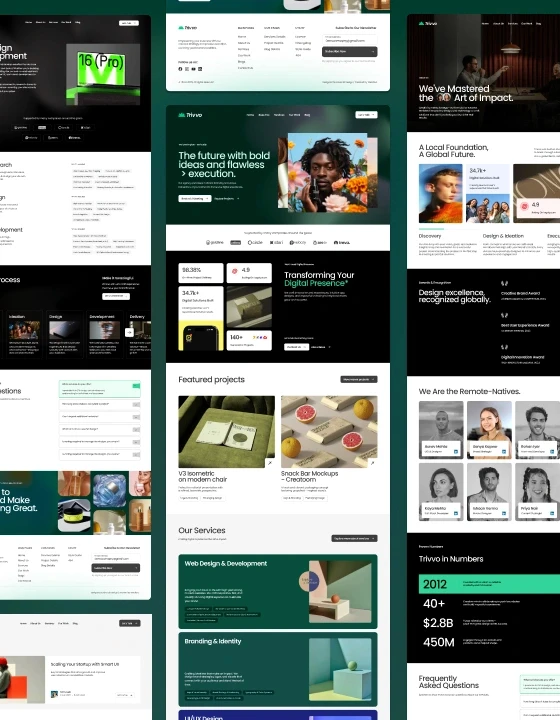
Task: Click the Ideation process card image
Action: tap(24, 330)
